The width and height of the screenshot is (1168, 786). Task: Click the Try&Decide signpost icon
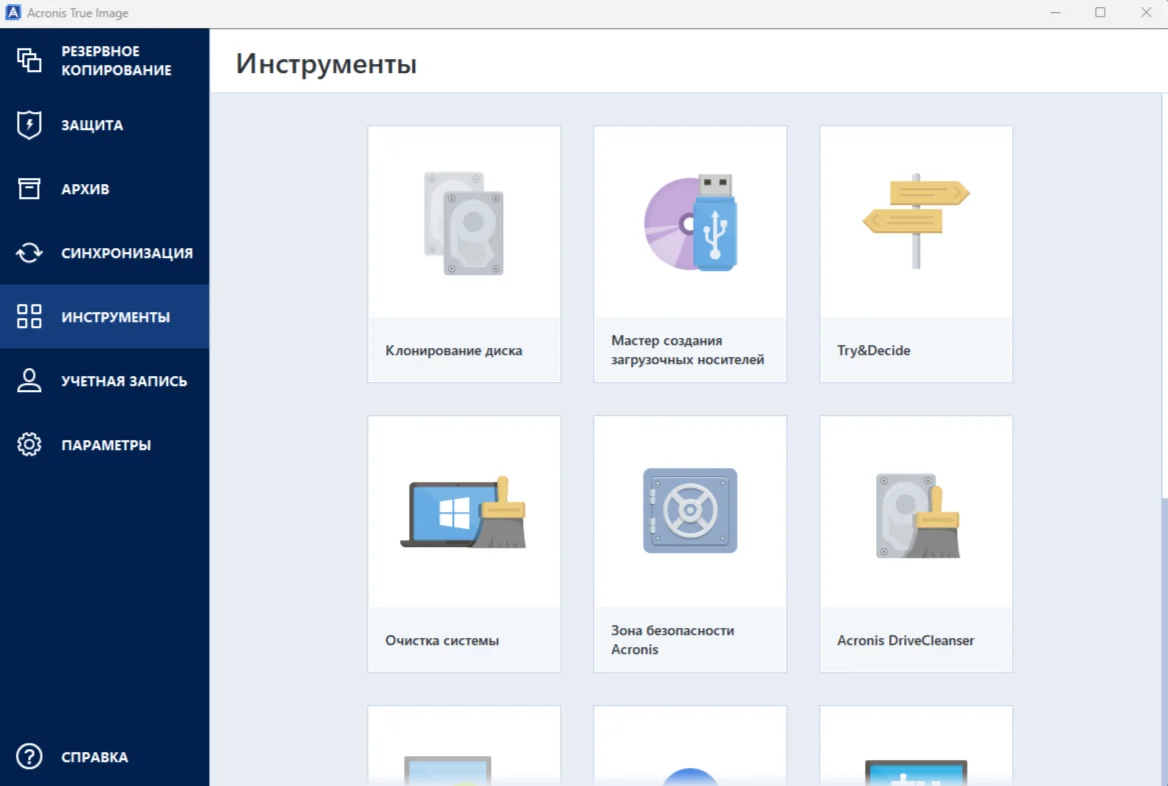916,221
